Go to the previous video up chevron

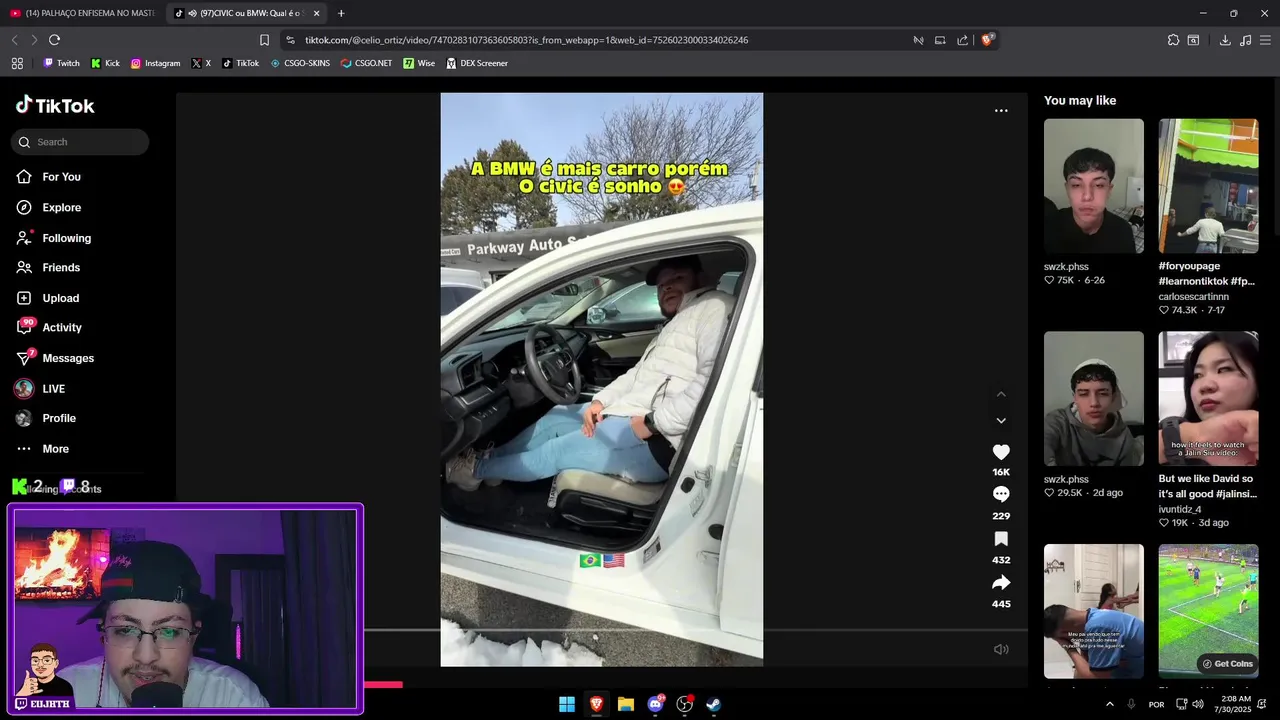coord(1001,394)
